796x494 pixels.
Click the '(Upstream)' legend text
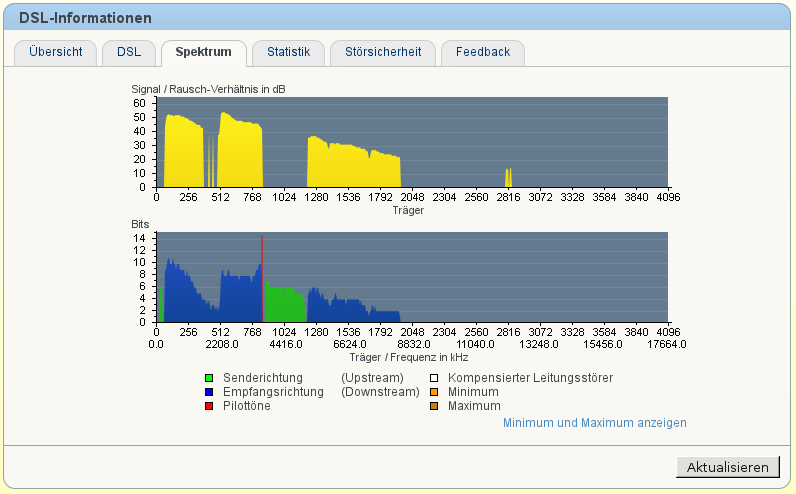[372, 378]
